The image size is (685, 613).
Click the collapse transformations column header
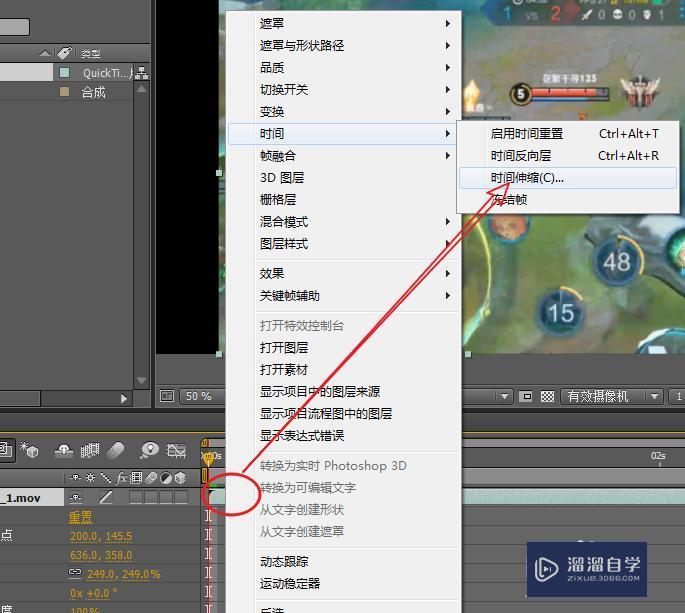click(x=90, y=478)
